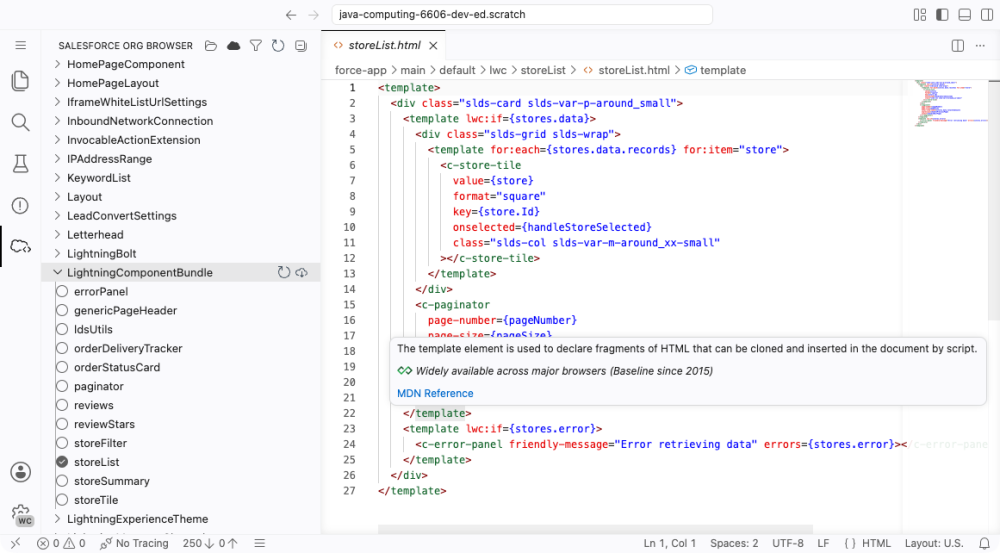Open the editor More Actions menu
This screenshot has width=1000, height=553.
pos(980,45)
